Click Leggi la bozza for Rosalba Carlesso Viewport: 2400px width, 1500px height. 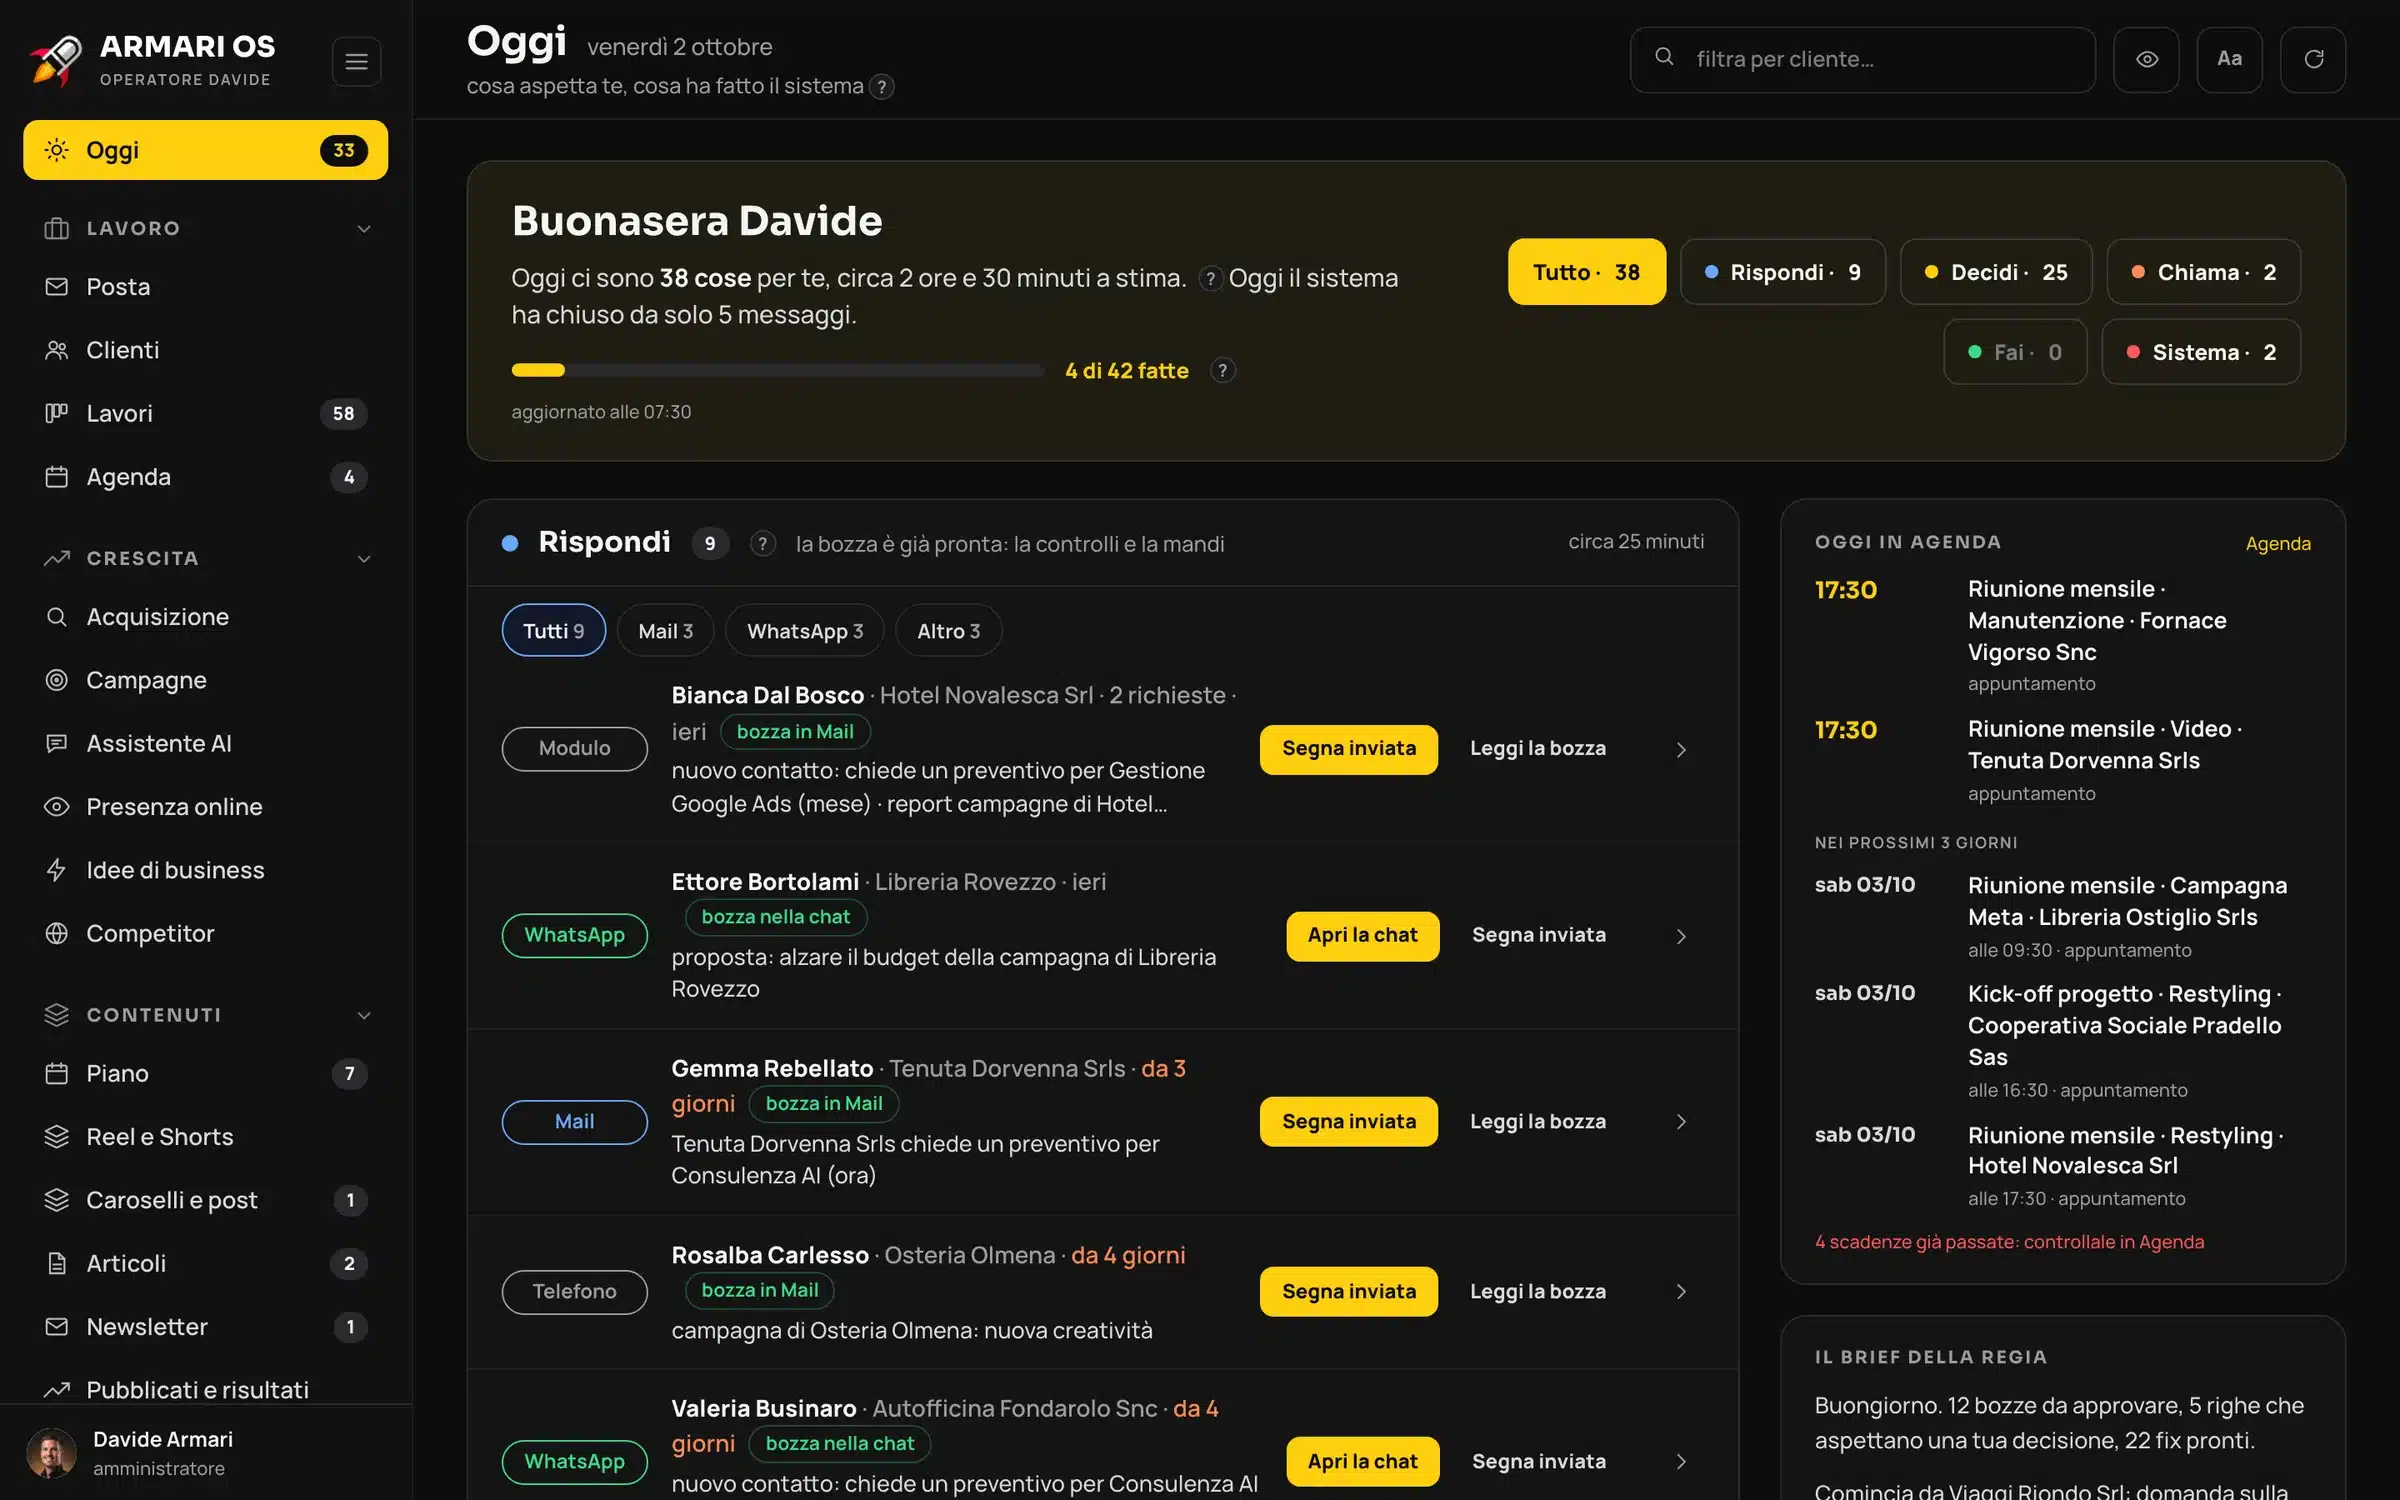pos(1538,1292)
